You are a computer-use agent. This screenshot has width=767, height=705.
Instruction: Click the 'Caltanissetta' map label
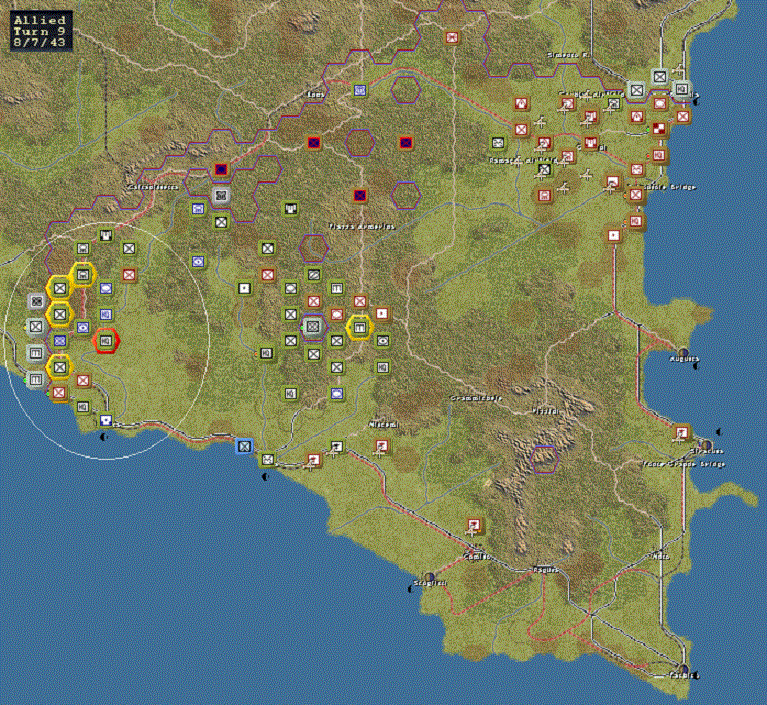click(153, 187)
